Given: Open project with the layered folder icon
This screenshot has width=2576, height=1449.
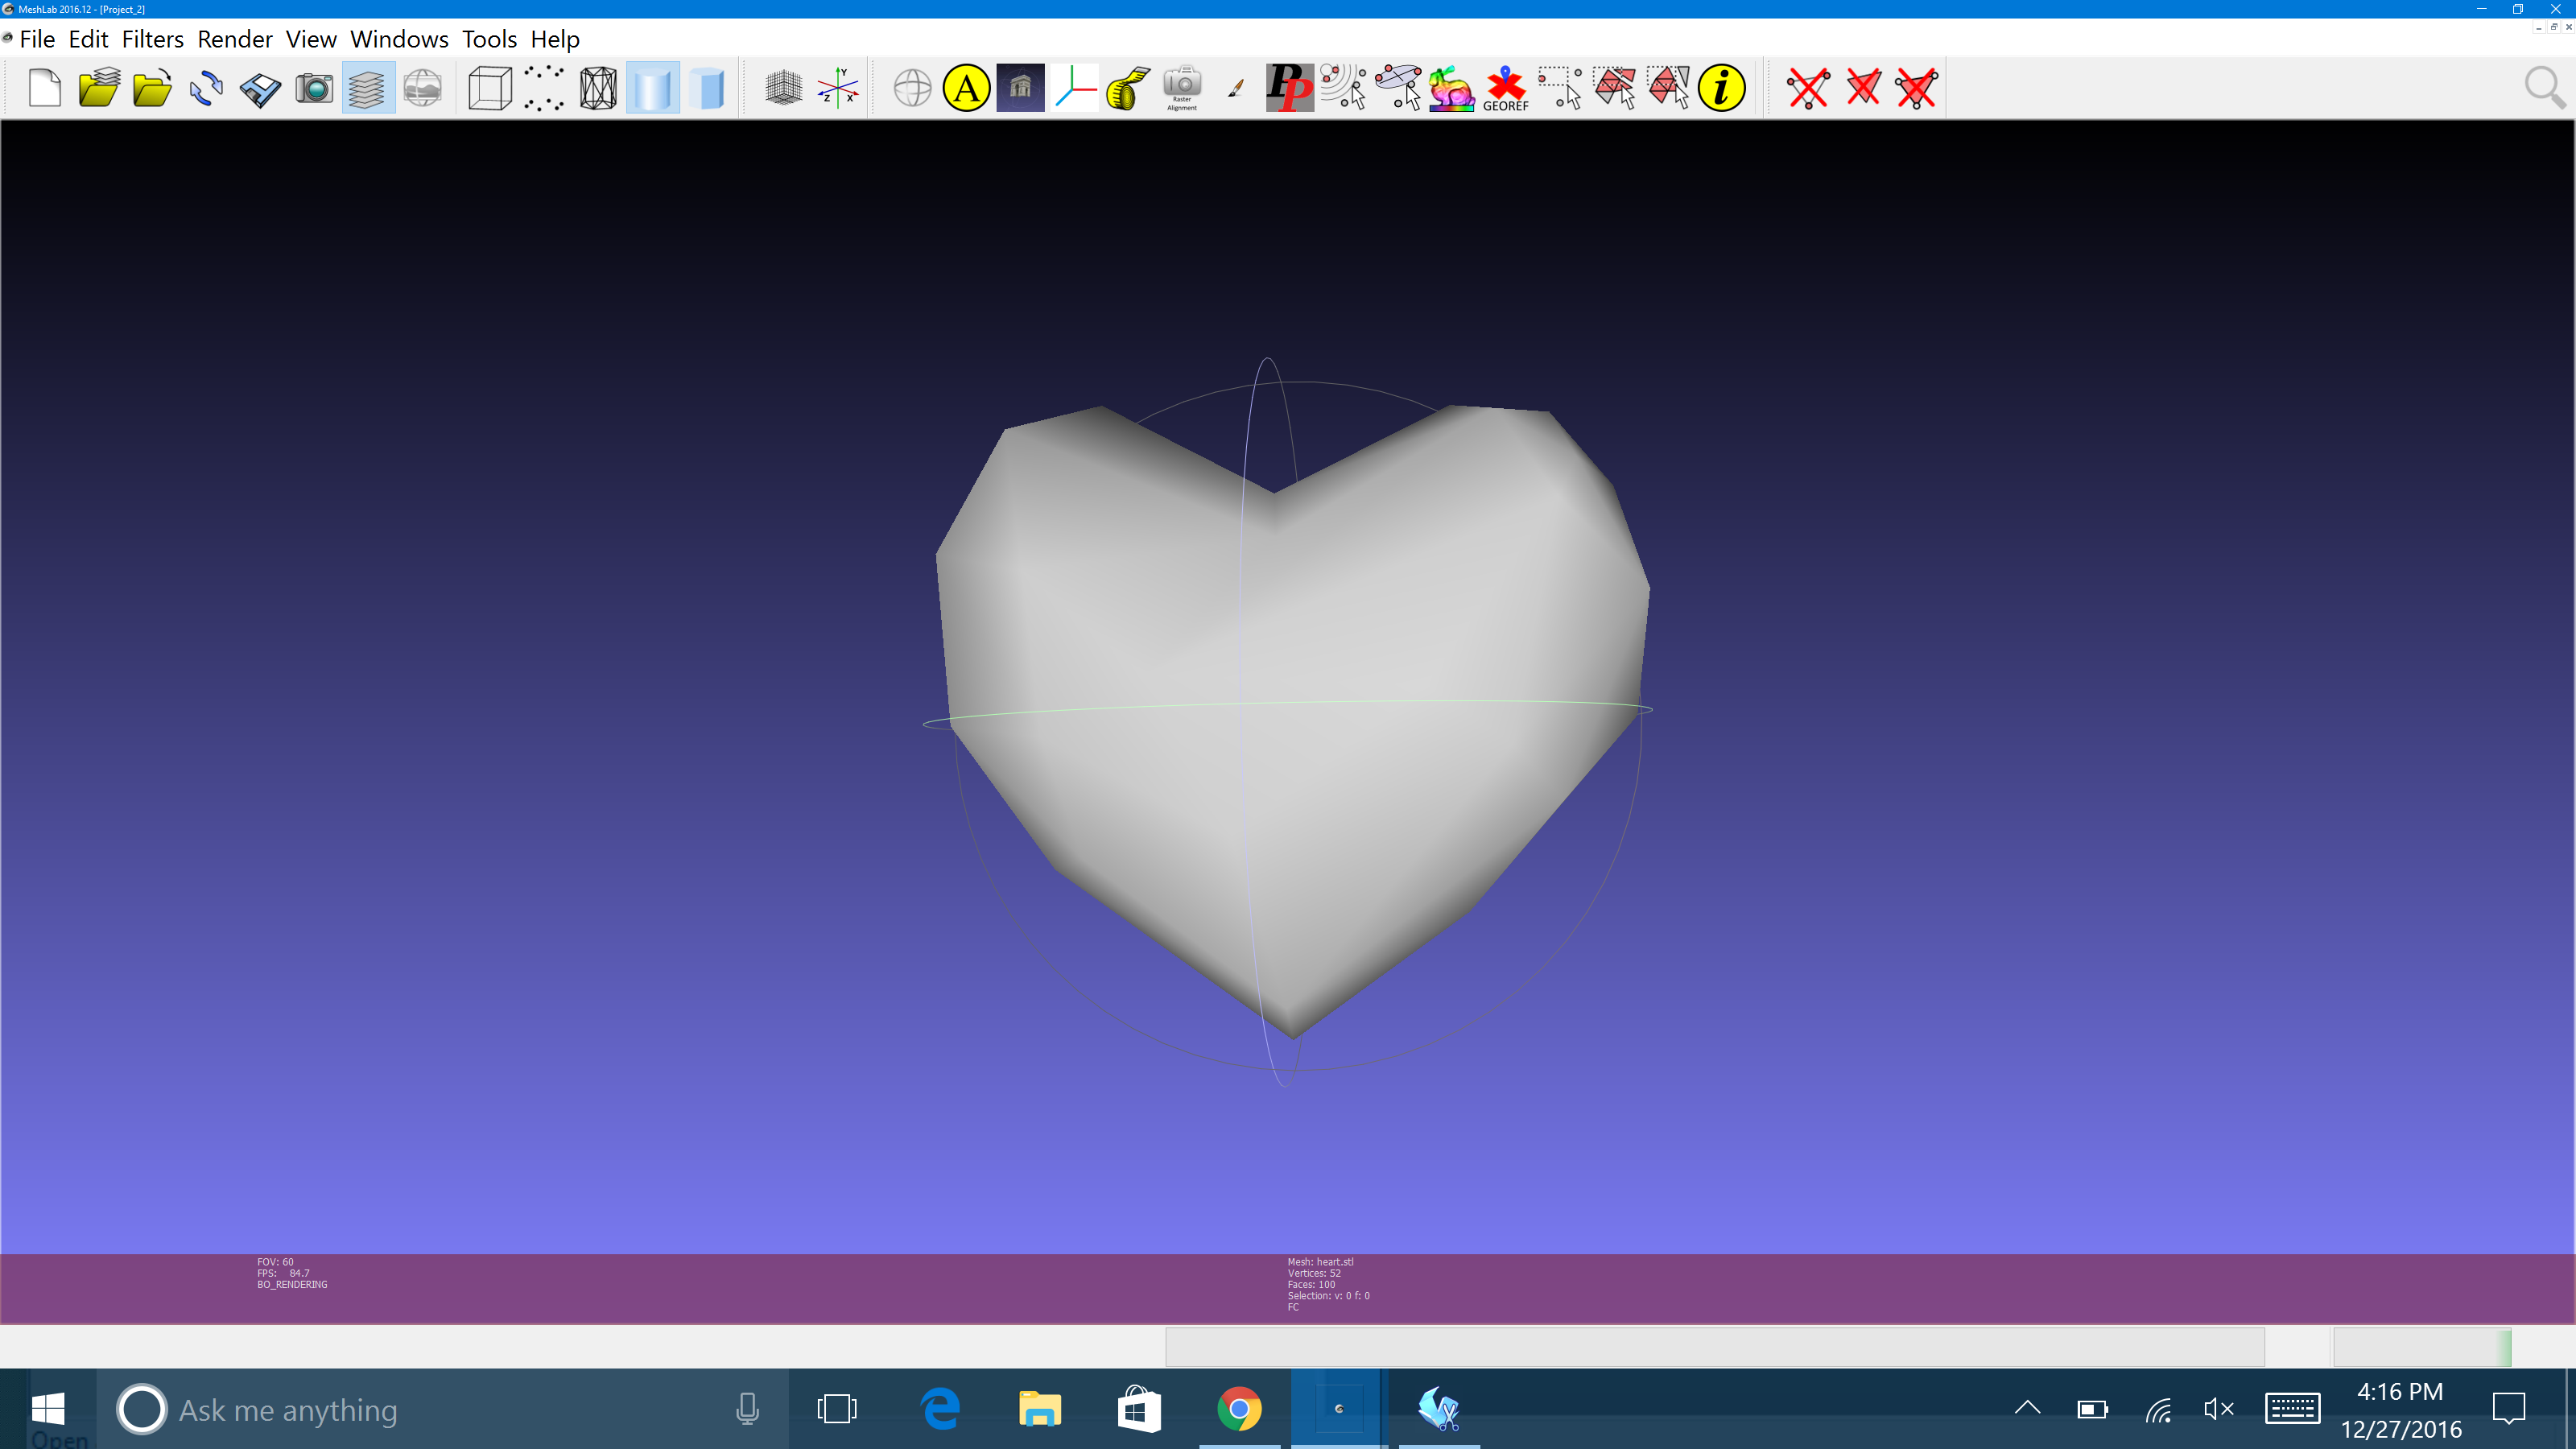Looking at the screenshot, I should (99, 88).
